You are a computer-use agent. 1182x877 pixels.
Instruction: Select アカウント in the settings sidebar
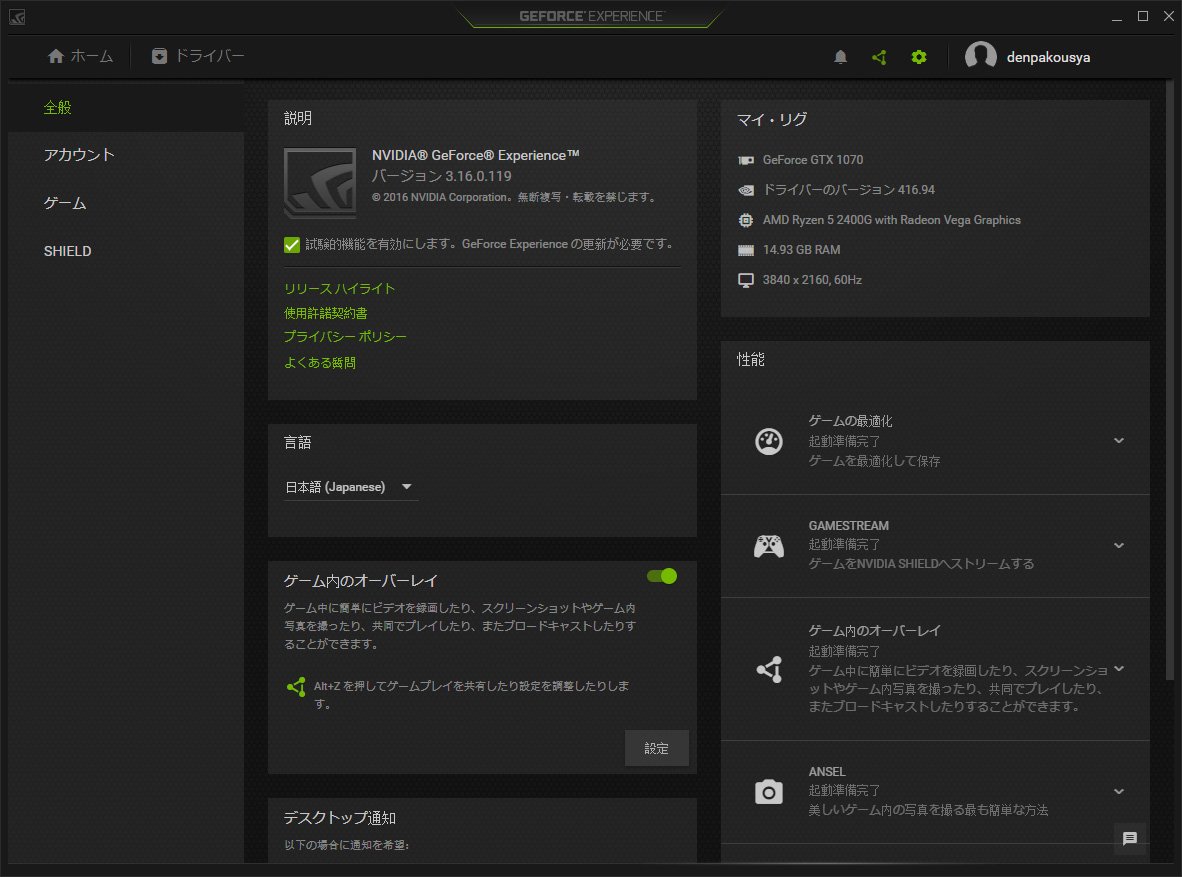[126, 155]
